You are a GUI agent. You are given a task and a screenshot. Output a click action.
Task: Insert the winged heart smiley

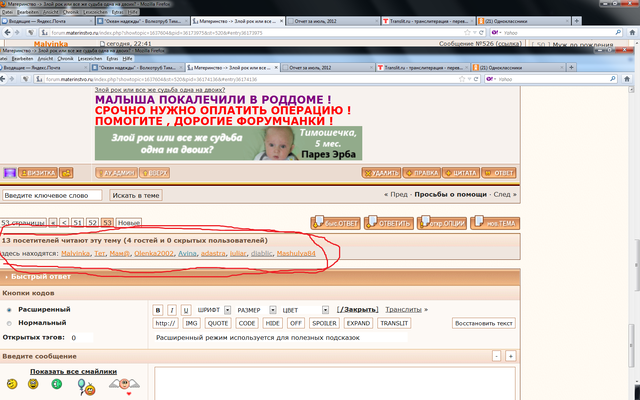click(126, 384)
